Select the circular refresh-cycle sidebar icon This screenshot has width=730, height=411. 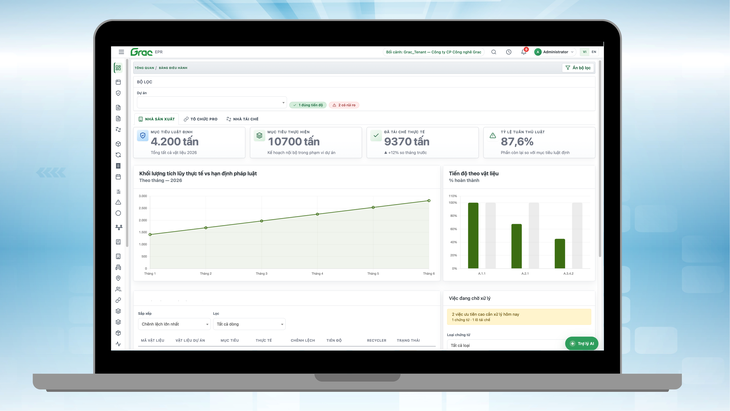click(118, 155)
